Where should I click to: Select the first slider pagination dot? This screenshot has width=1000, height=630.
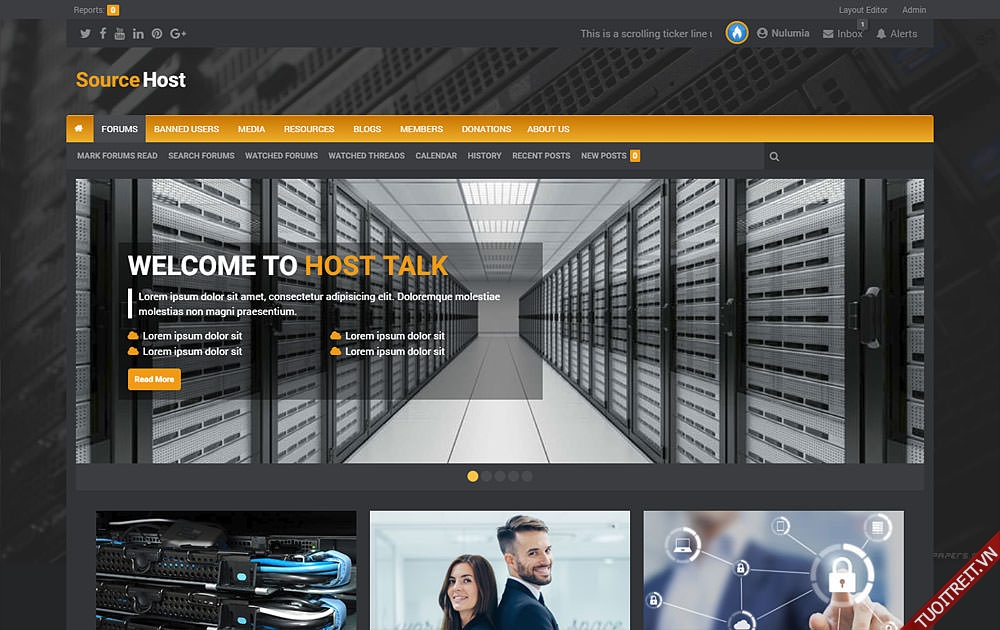coord(473,476)
